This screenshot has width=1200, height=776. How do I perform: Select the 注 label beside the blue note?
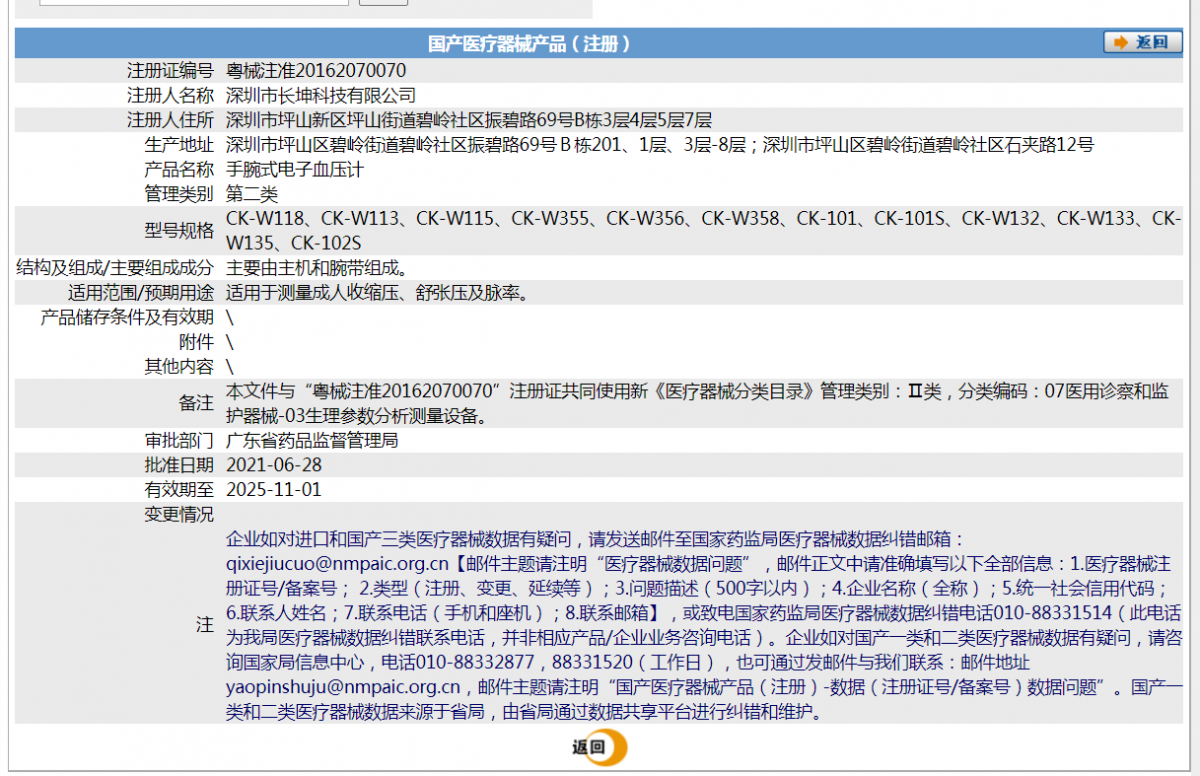[205, 625]
